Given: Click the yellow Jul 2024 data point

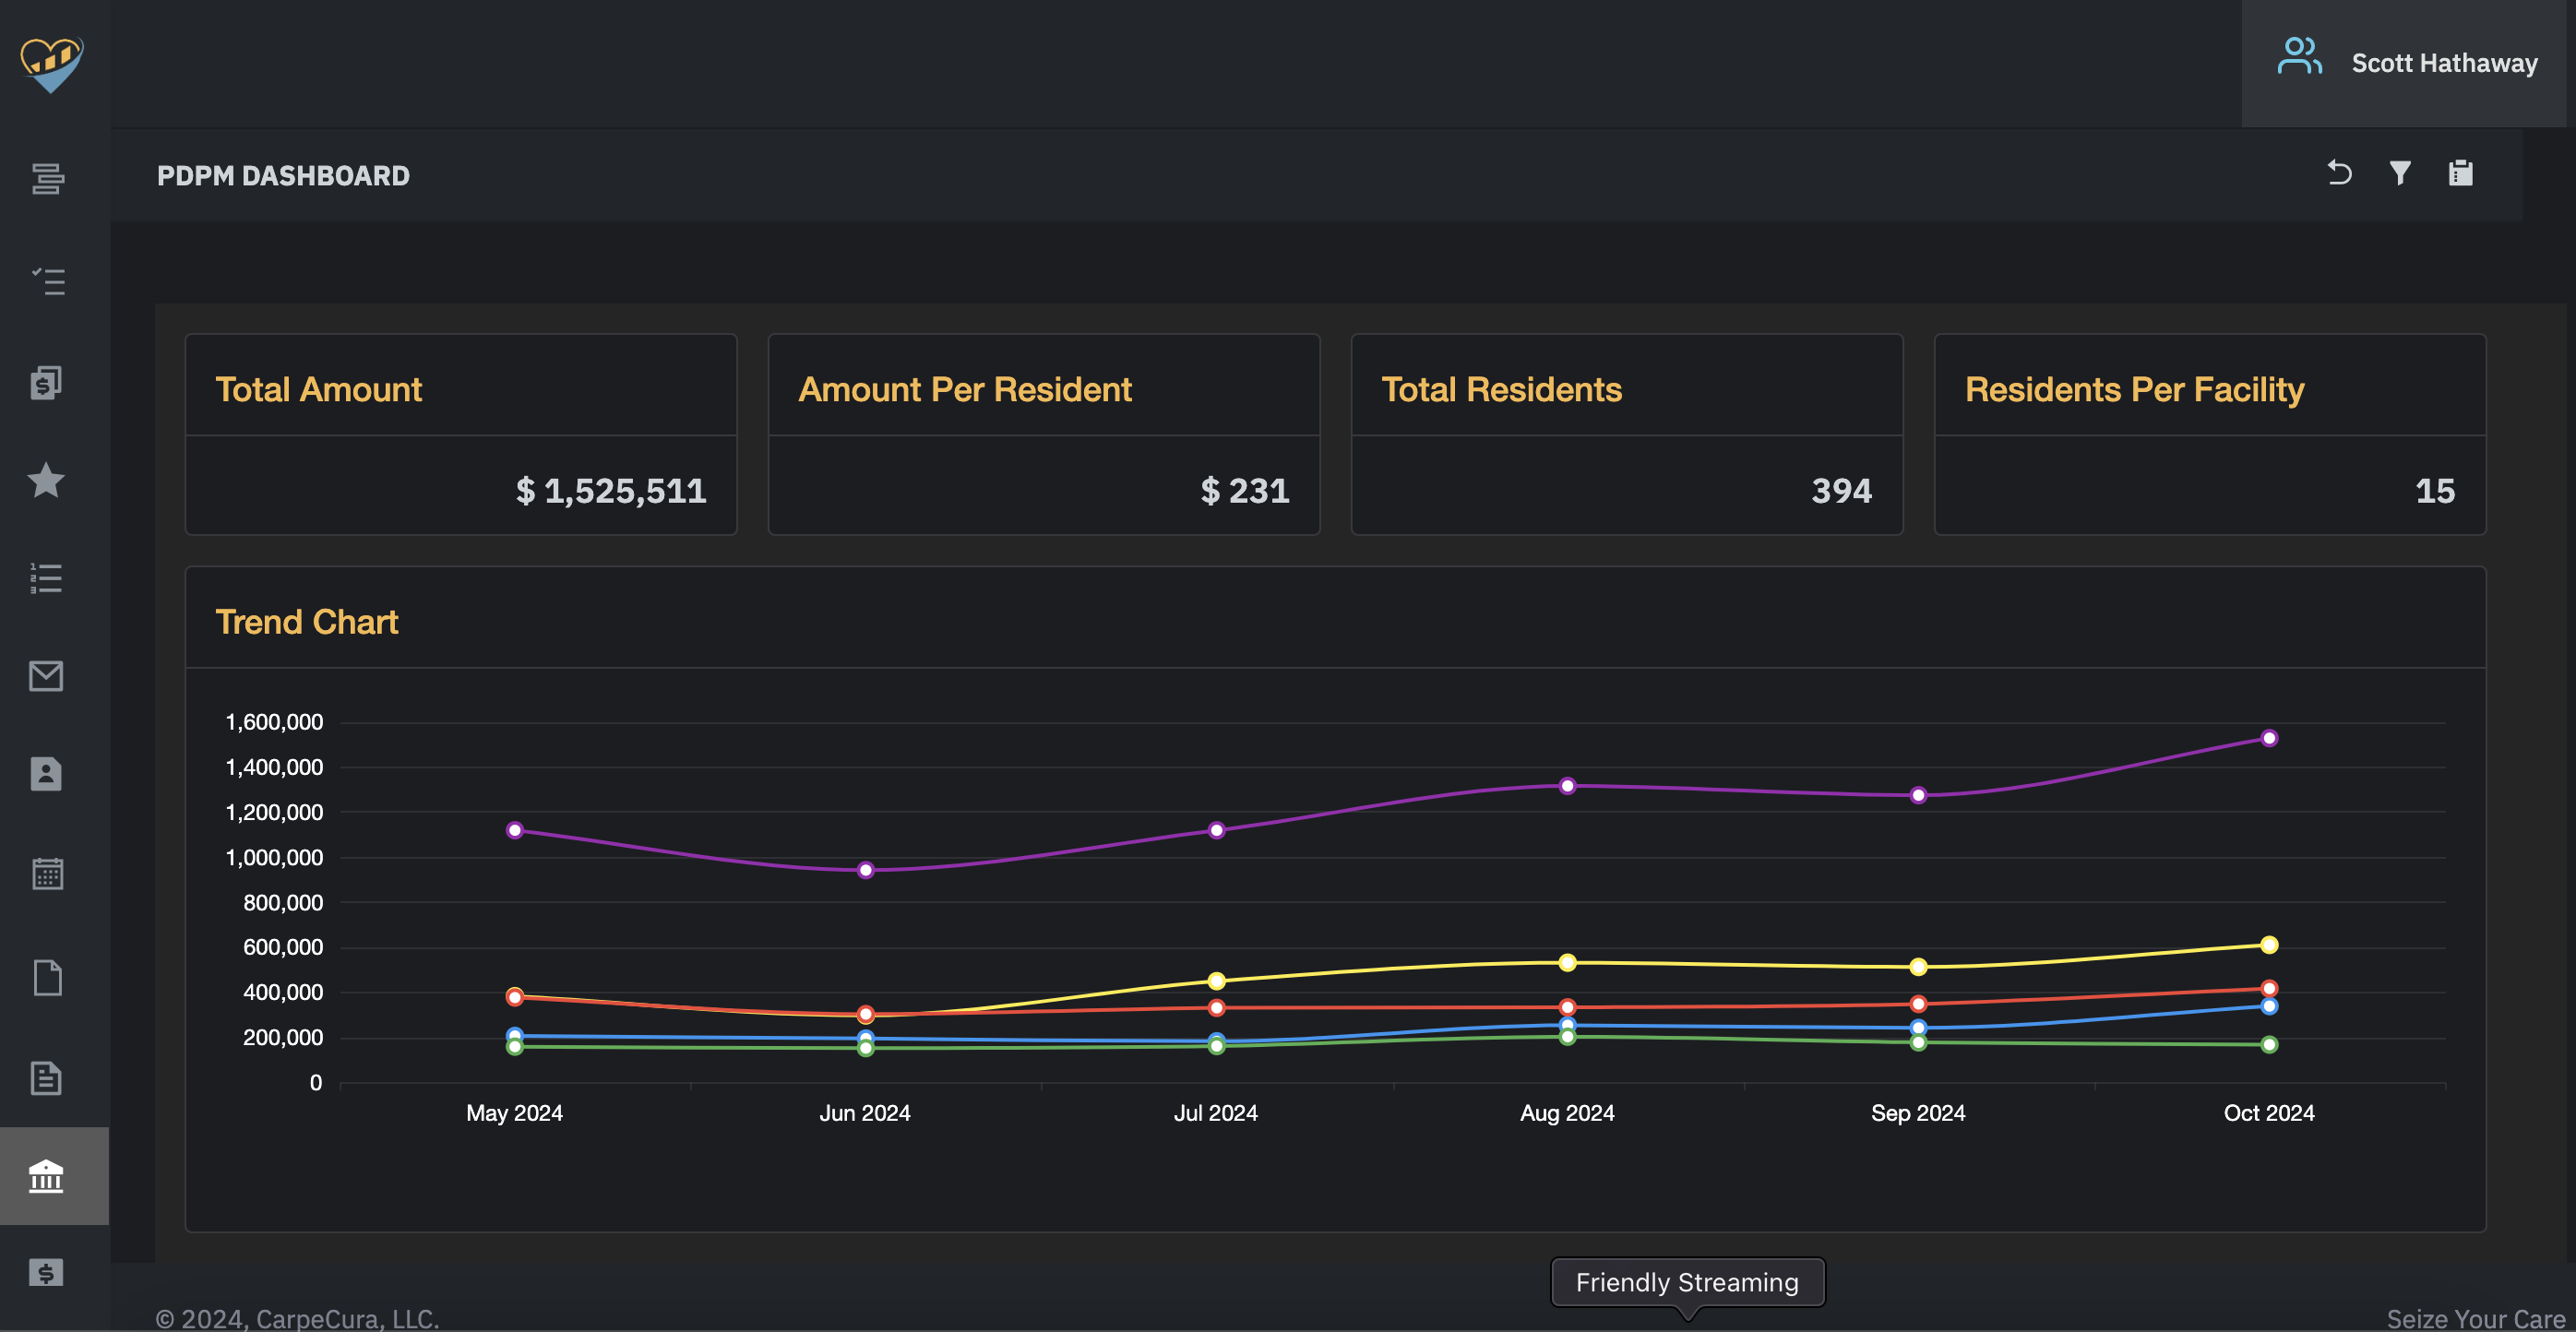Looking at the screenshot, I should coord(1216,981).
